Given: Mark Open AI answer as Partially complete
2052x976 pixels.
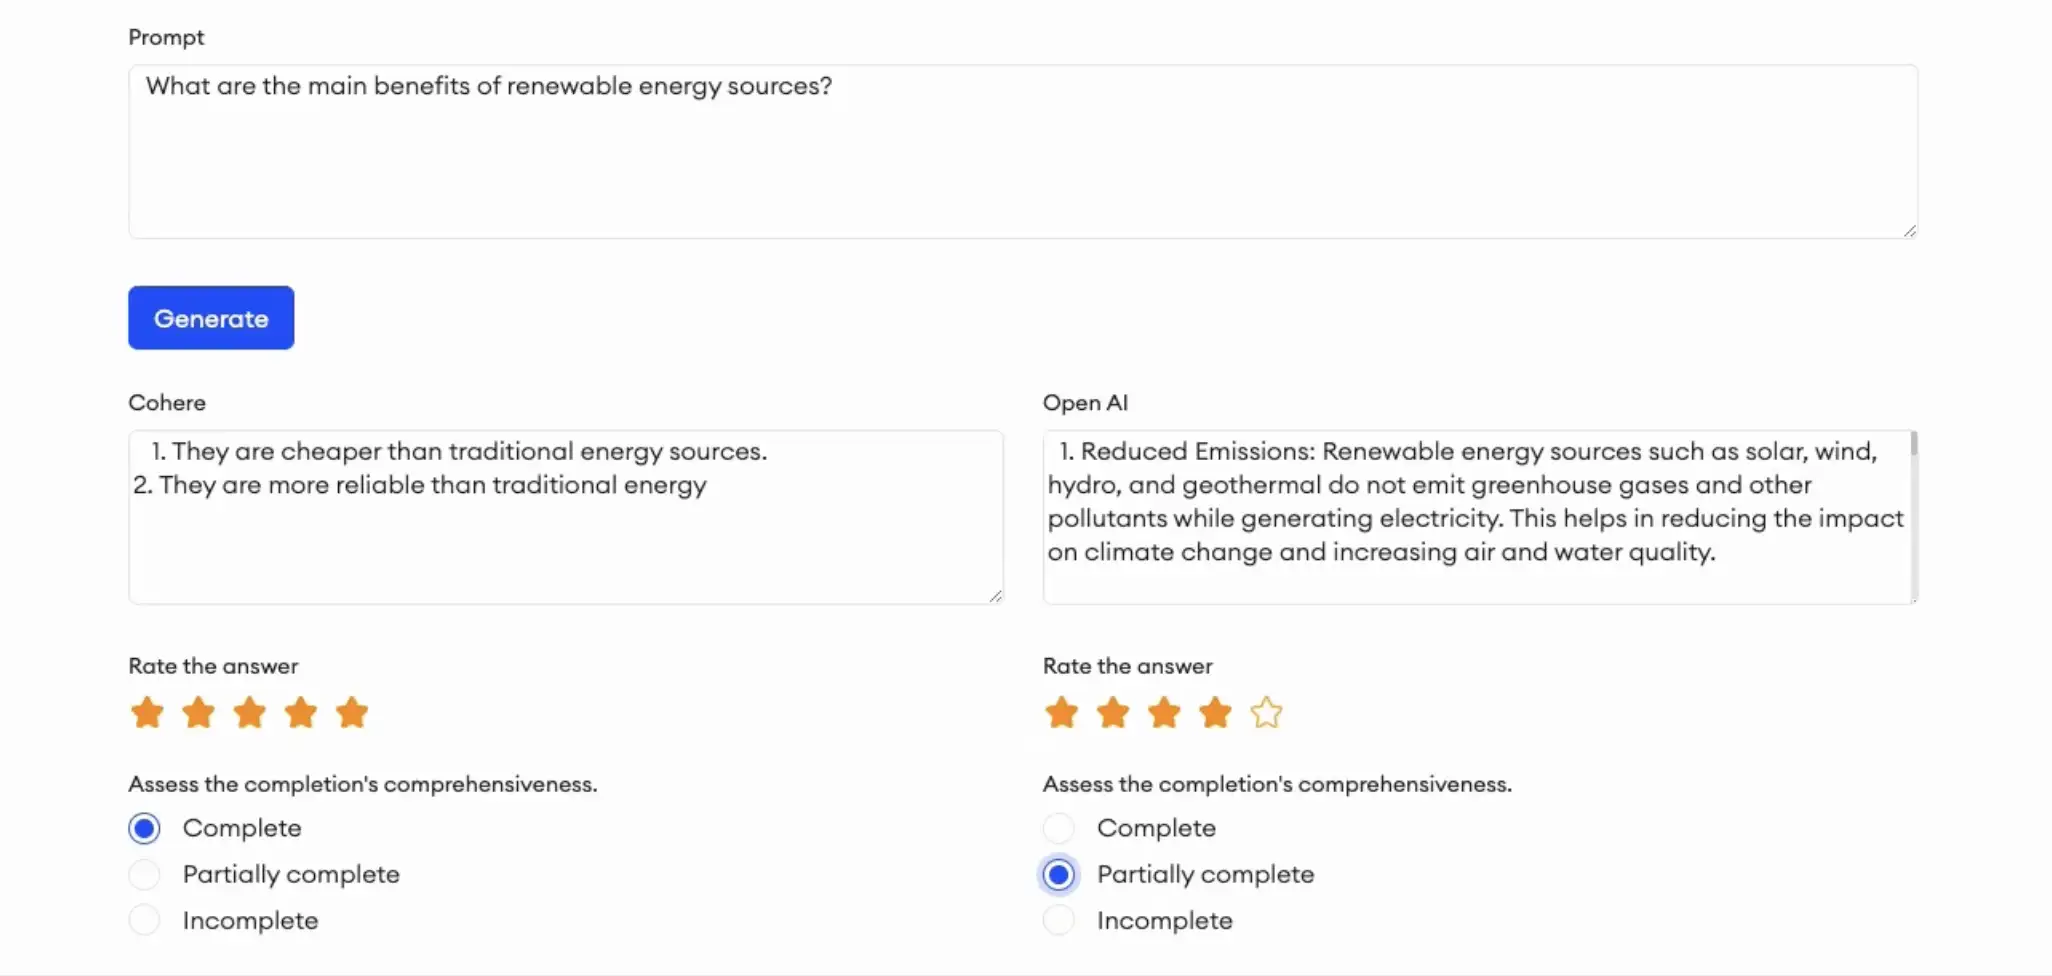Looking at the screenshot, I should (1059, 874).
